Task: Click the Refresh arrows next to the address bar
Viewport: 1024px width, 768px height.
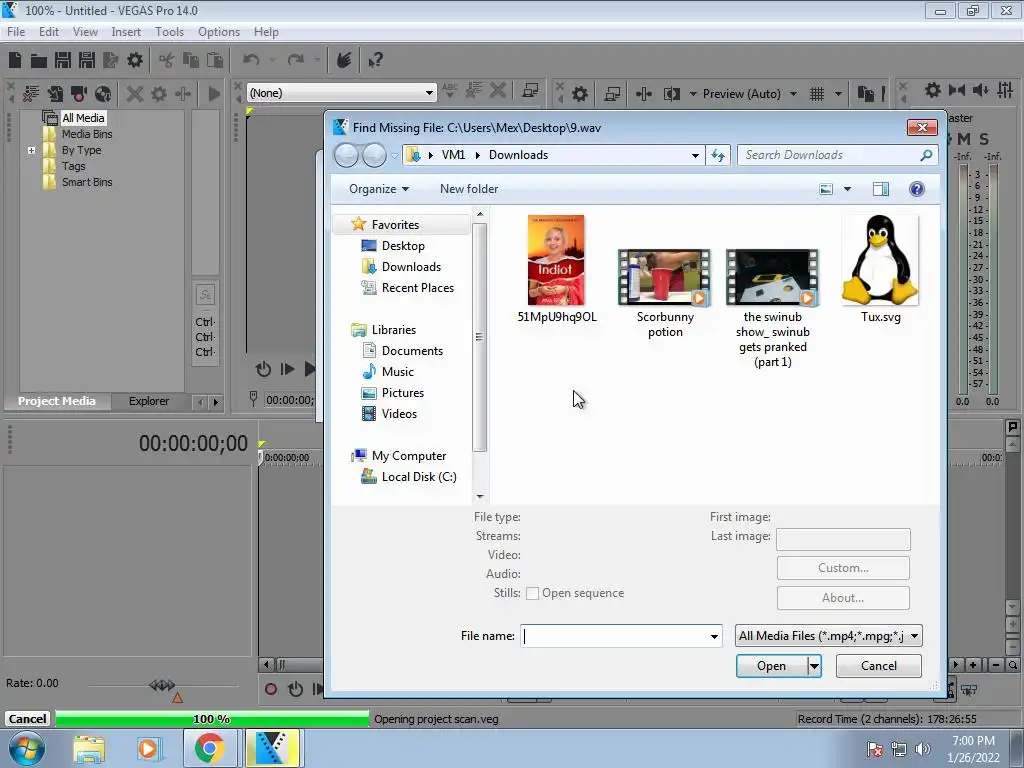Action: click(718, 155)
